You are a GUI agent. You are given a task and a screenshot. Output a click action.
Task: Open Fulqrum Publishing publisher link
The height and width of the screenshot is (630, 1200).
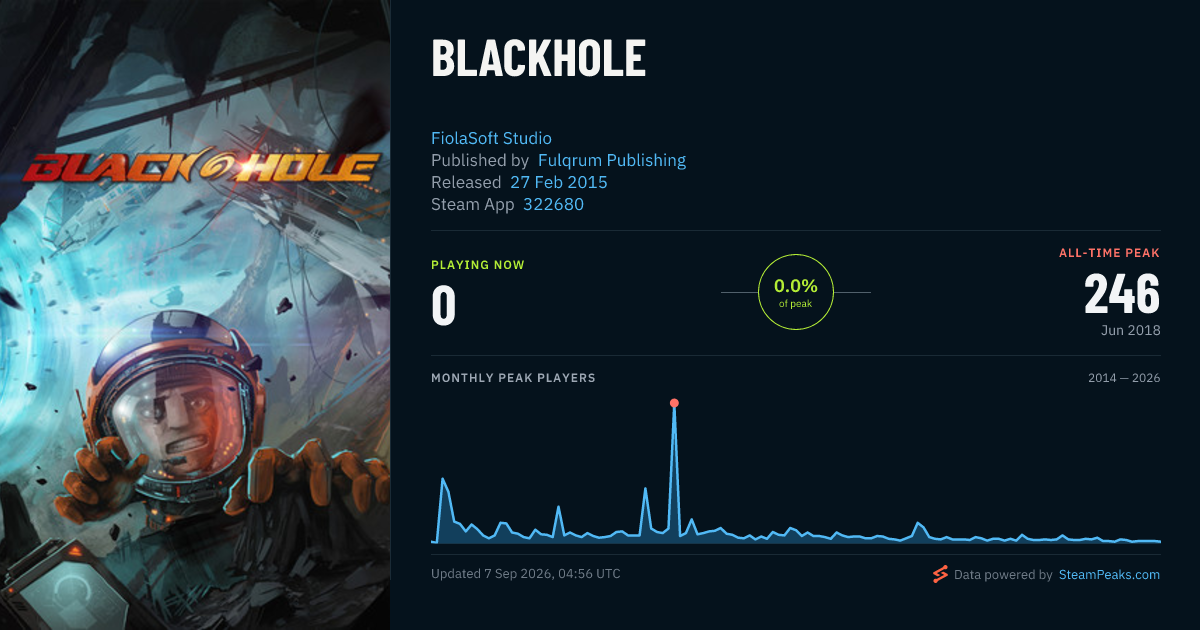click(x=612, y=160)
